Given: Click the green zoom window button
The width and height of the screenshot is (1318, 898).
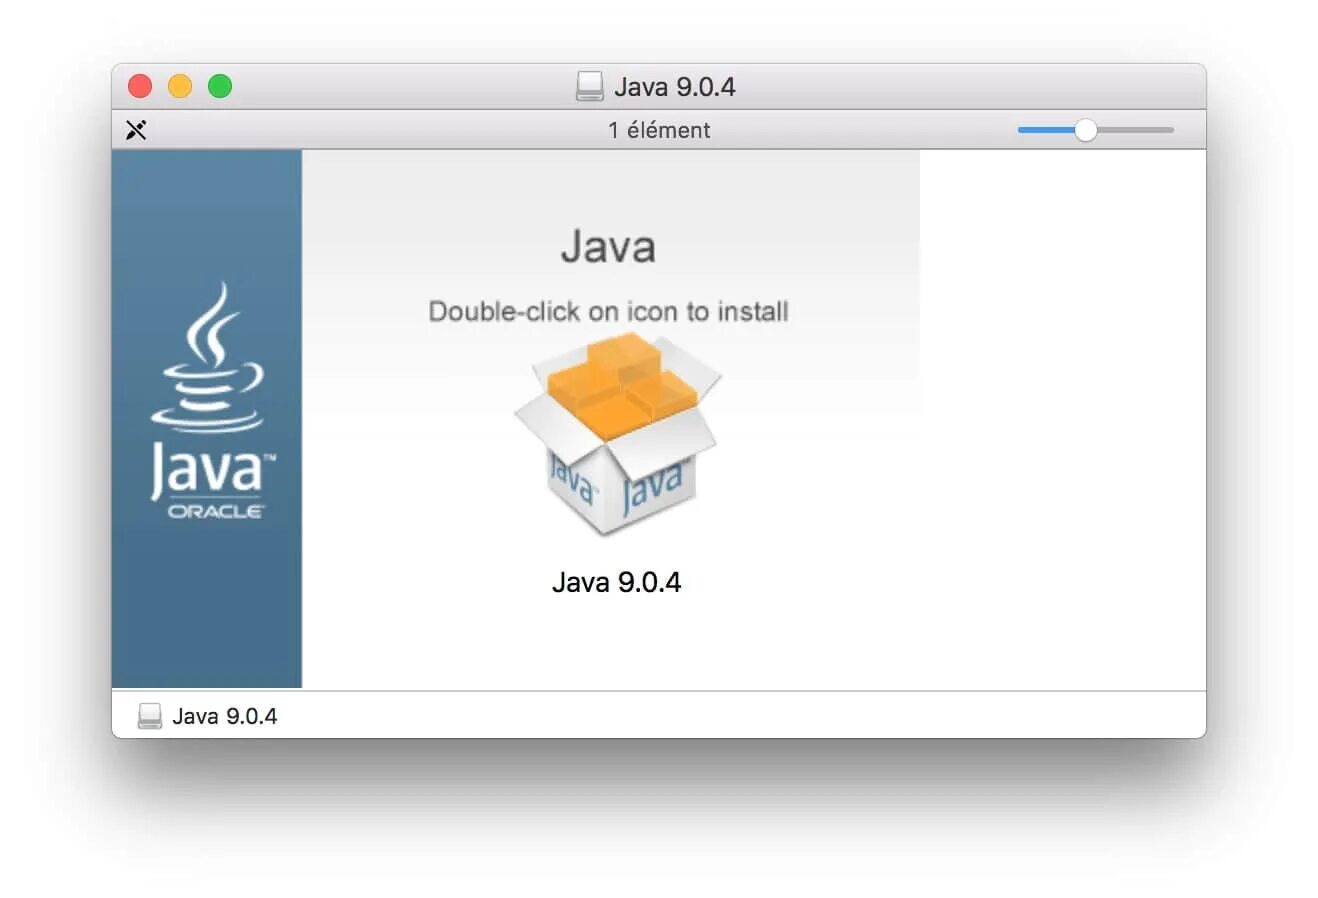Looking at the screenshot, I should pyautogui.click(x=220, y=86).
